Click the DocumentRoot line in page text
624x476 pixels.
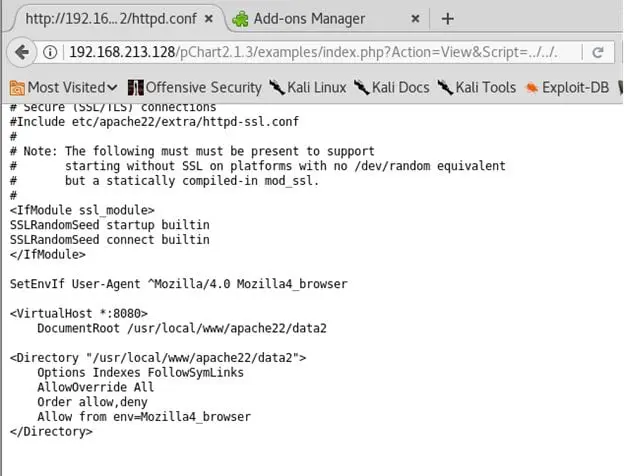182,327
